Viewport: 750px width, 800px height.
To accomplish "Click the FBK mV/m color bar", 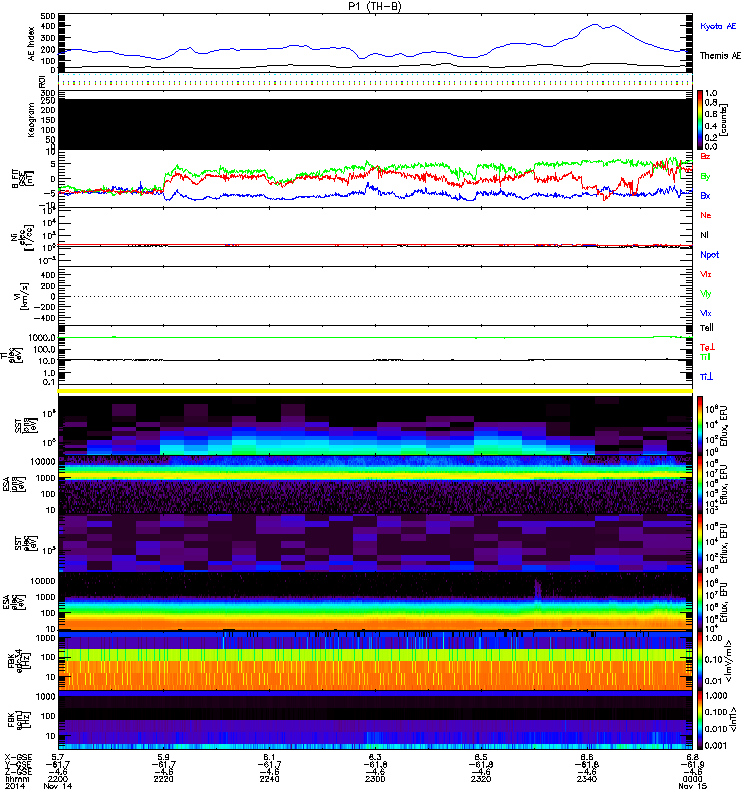I will coord(700,661).
